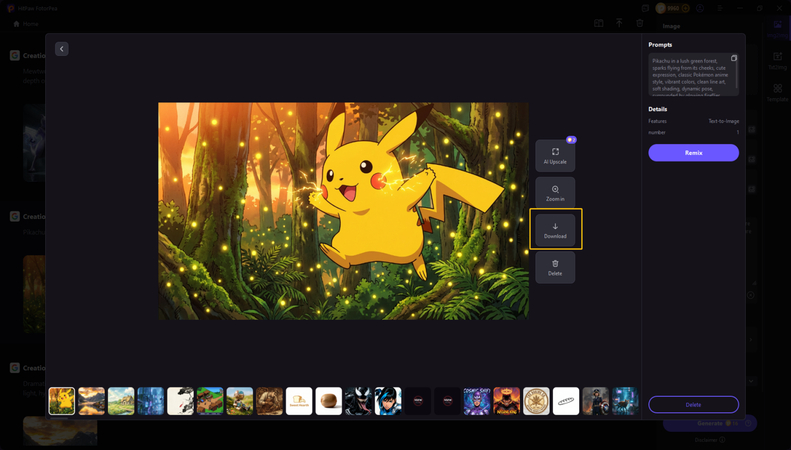Image resolution: width=791 pixels, height=450 pixels.
Task: Click the "Text-to-Image" features value
Action: [724, 121]
